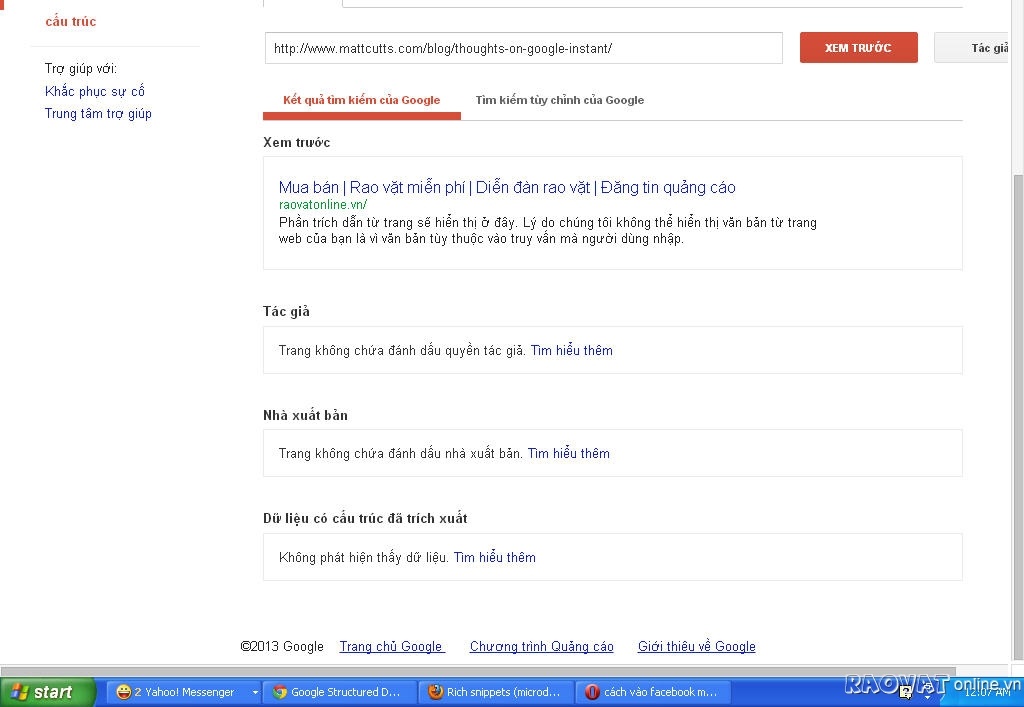The height and width of the screenshot is (707, 1024).
Task: Expand the Yahoo! Messenger taskbar group arrow
Action: (255, 692)
